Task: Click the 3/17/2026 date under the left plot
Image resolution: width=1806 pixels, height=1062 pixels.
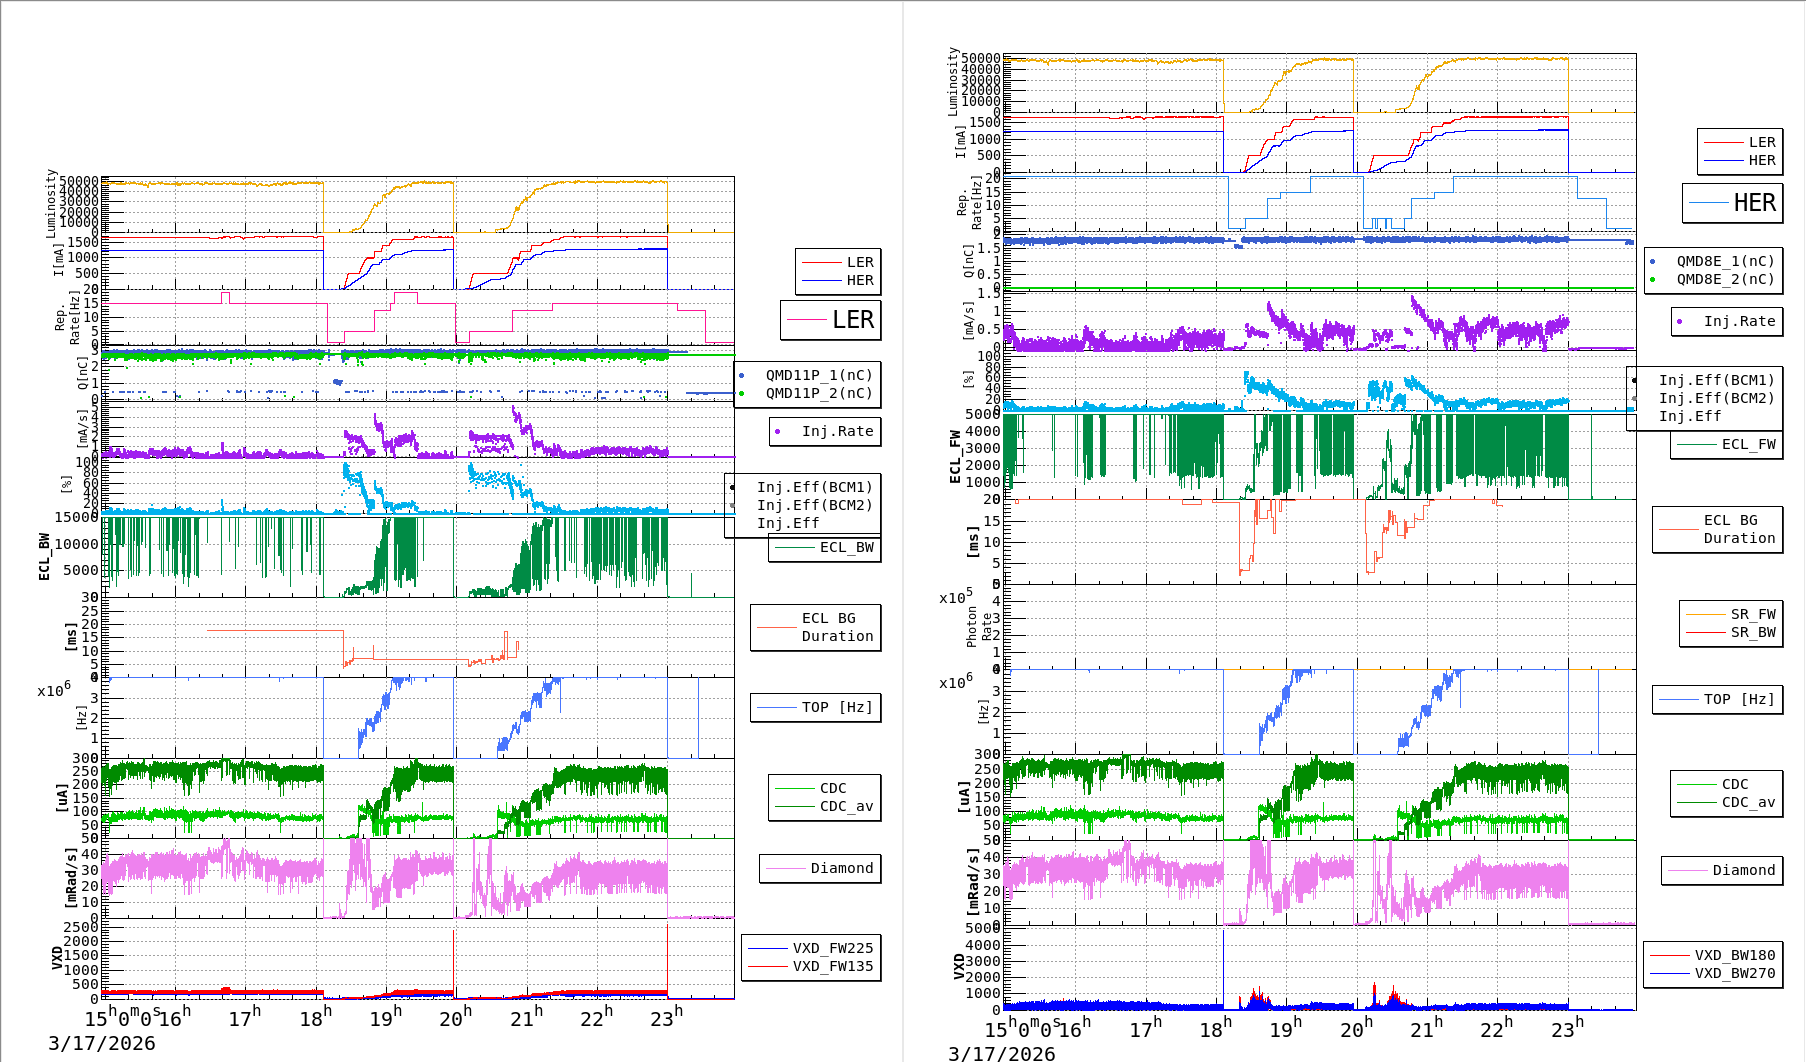Action: 102,1044
